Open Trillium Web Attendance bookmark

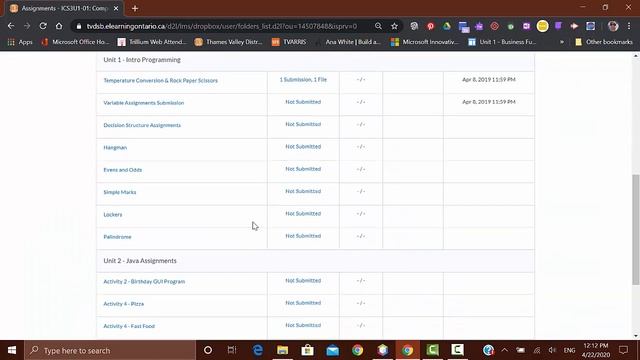(x=152, y=42)
